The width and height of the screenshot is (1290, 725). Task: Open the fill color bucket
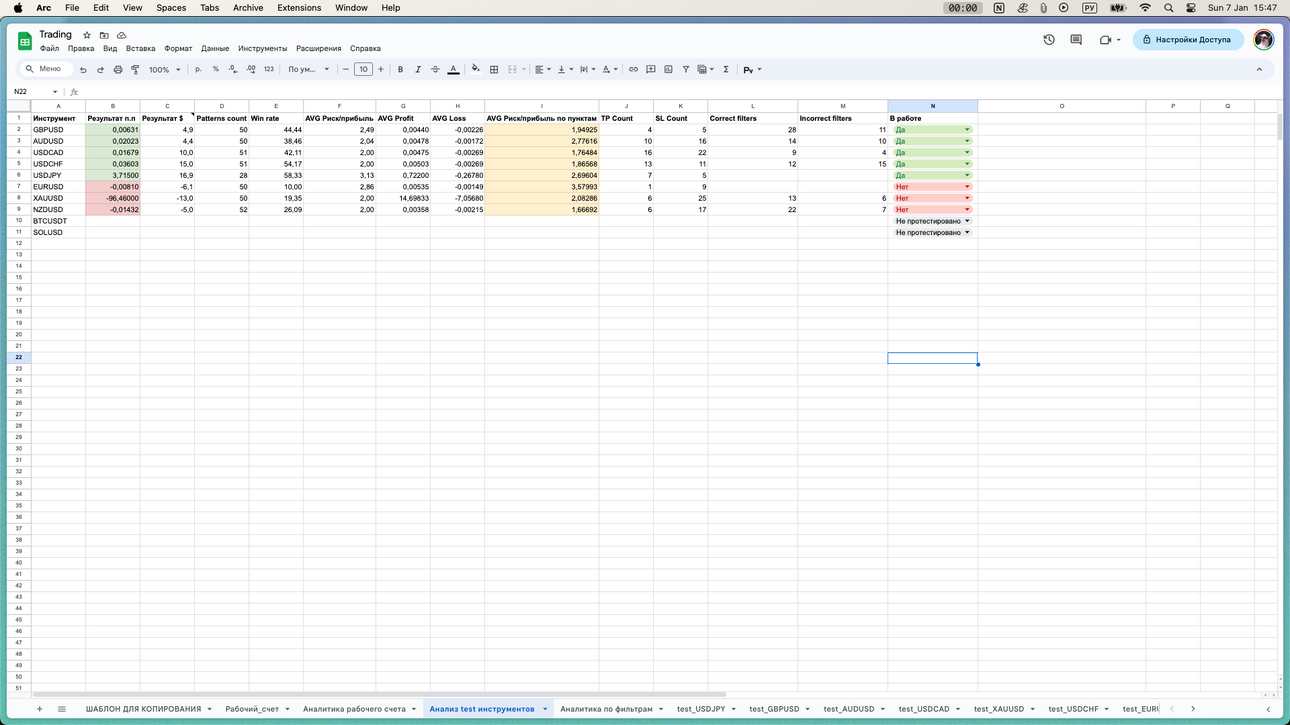[x=476, y=70]
